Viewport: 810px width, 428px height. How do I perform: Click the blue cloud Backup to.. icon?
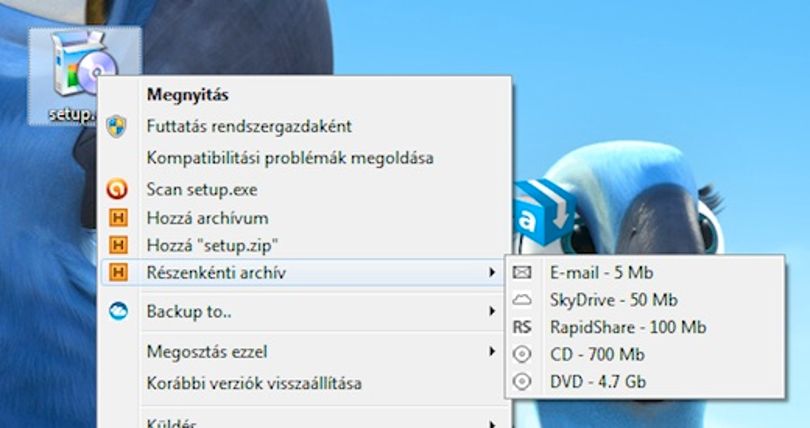pyautogui.click(x=118, y=311)
